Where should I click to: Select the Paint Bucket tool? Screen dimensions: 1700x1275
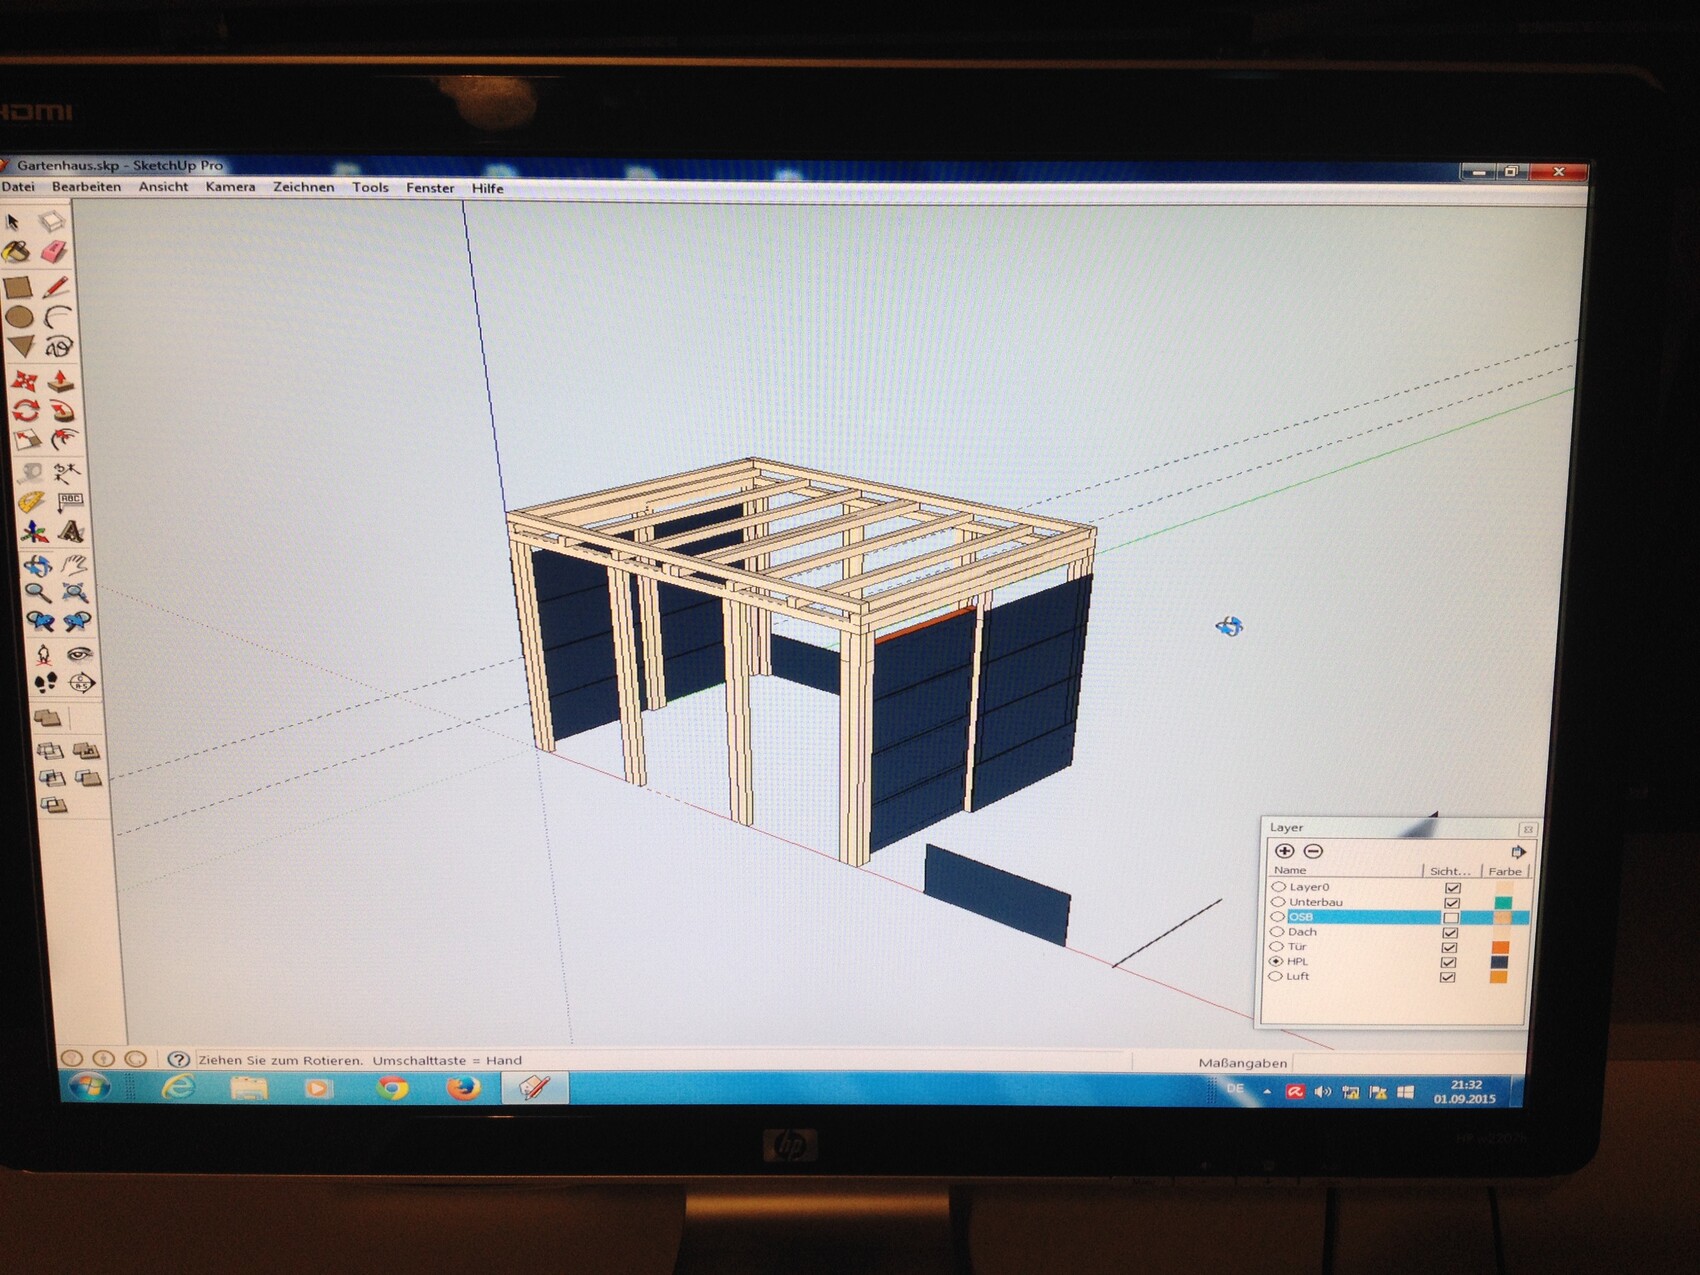(16, 252)
